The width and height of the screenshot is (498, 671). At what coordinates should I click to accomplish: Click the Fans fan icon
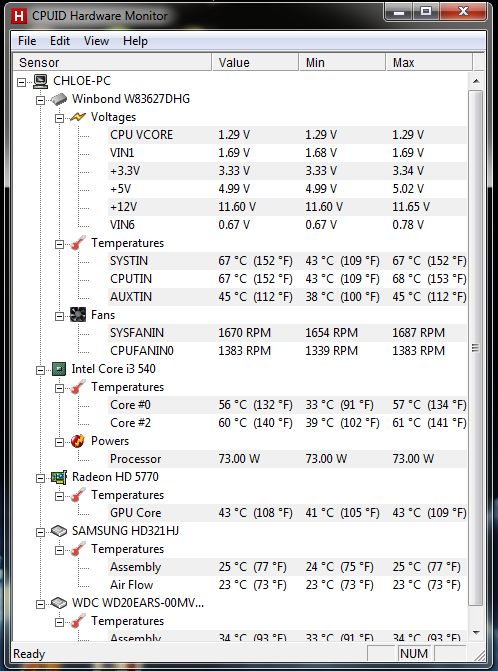[78, 315]
